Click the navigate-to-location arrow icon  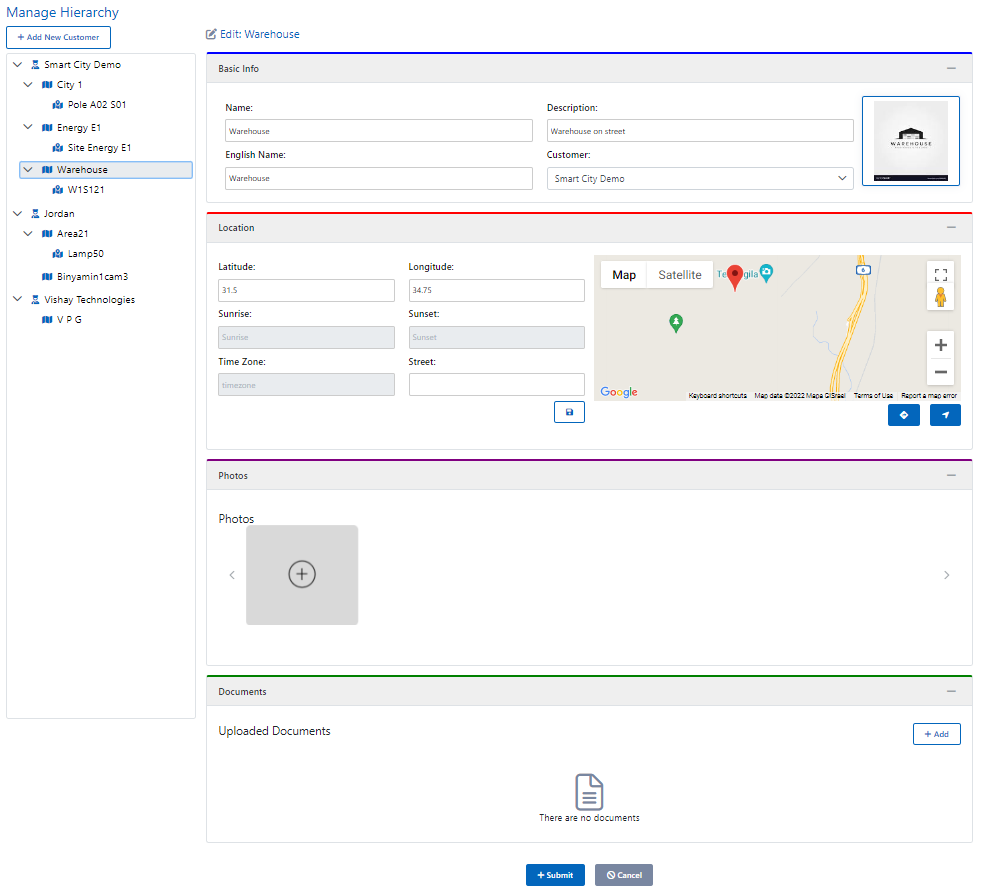tap(945, 415)
